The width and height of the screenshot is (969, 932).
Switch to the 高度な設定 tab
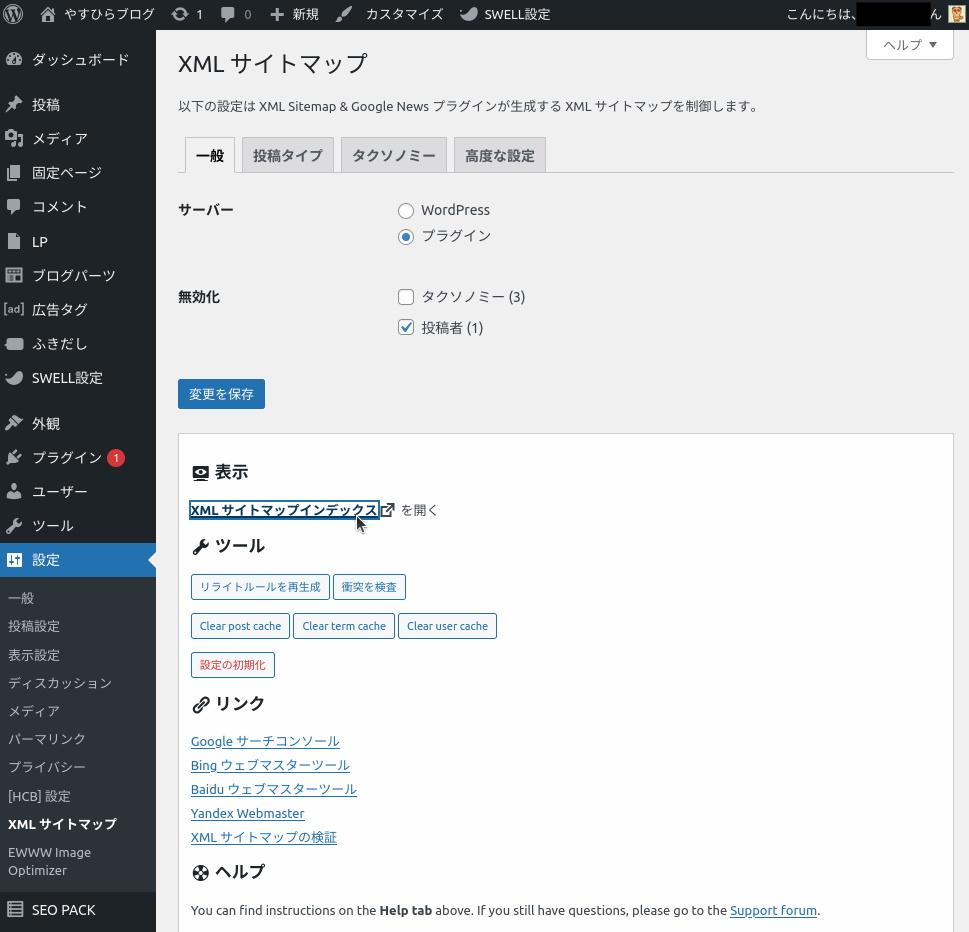tap(499, 156)
